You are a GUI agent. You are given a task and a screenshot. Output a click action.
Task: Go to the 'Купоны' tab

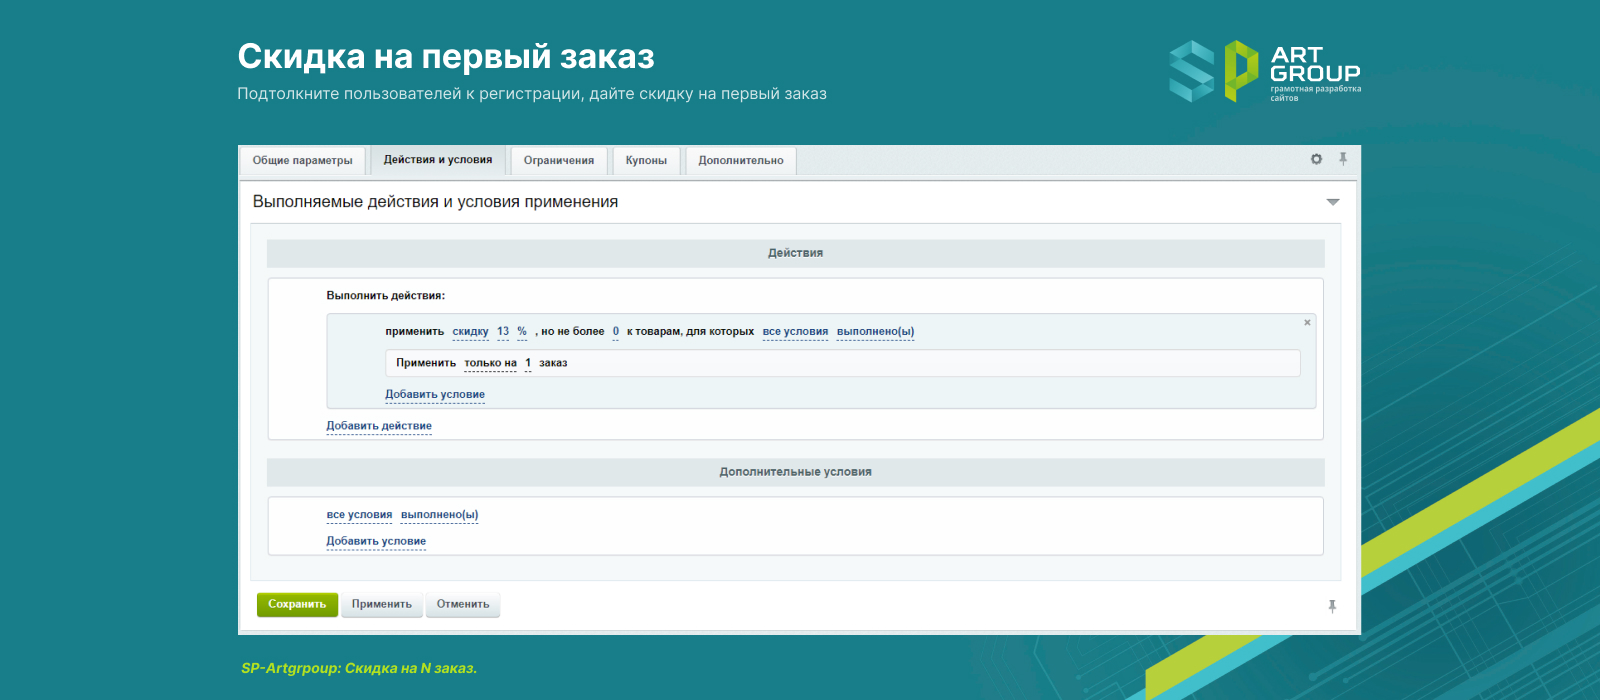click(x=646, y=161)
